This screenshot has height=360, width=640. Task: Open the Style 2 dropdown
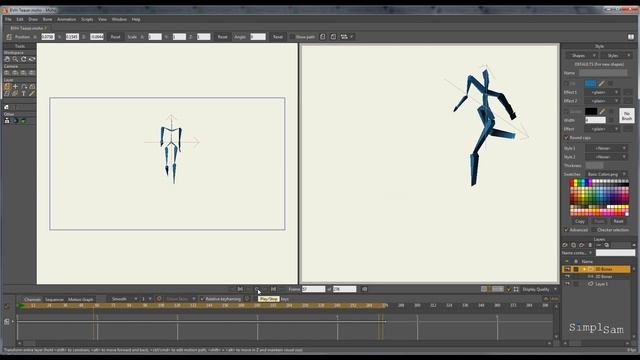[606, 157]
